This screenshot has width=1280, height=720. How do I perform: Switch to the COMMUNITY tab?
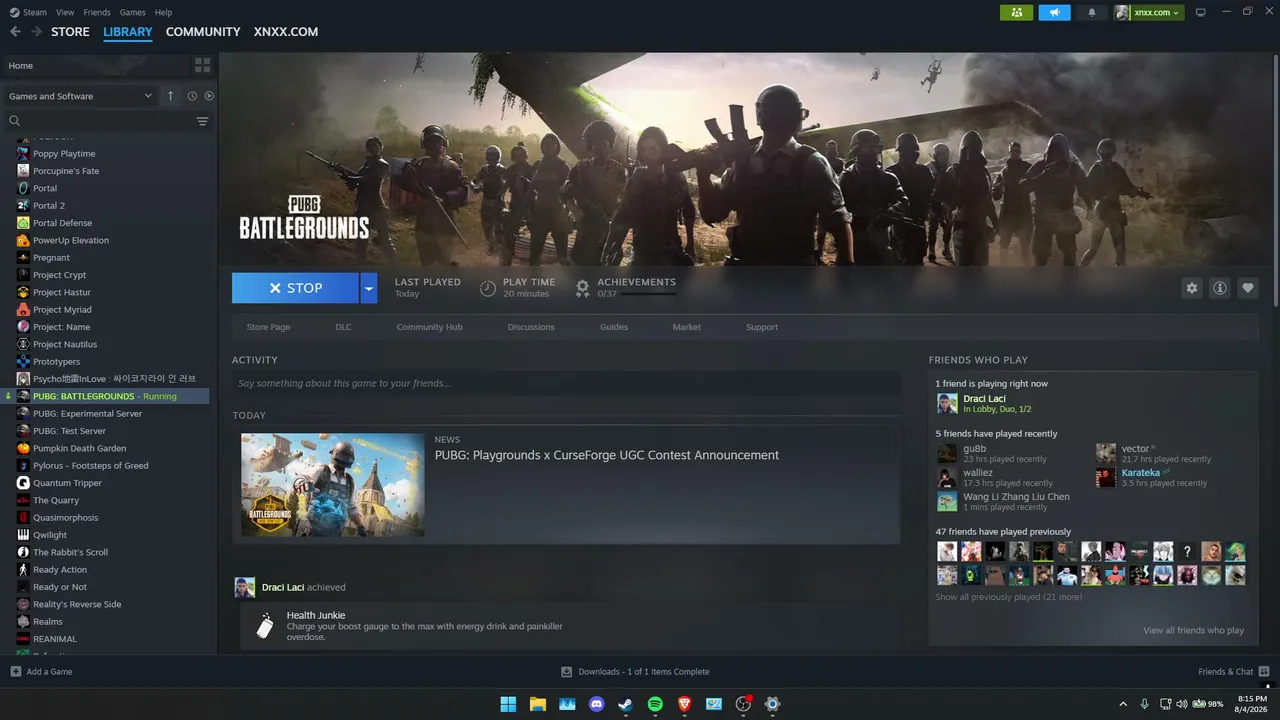203,32
